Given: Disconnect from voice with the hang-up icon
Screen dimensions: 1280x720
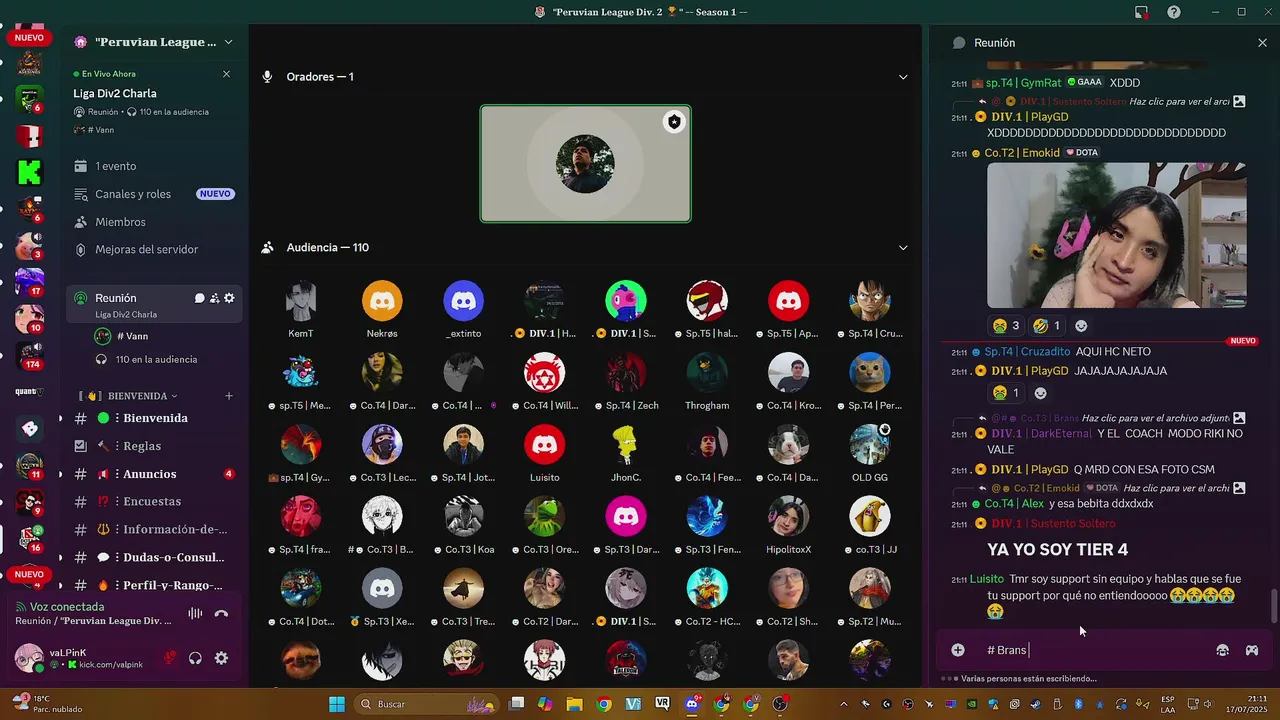Looking at the screenshot, I should tap(222, 613).
